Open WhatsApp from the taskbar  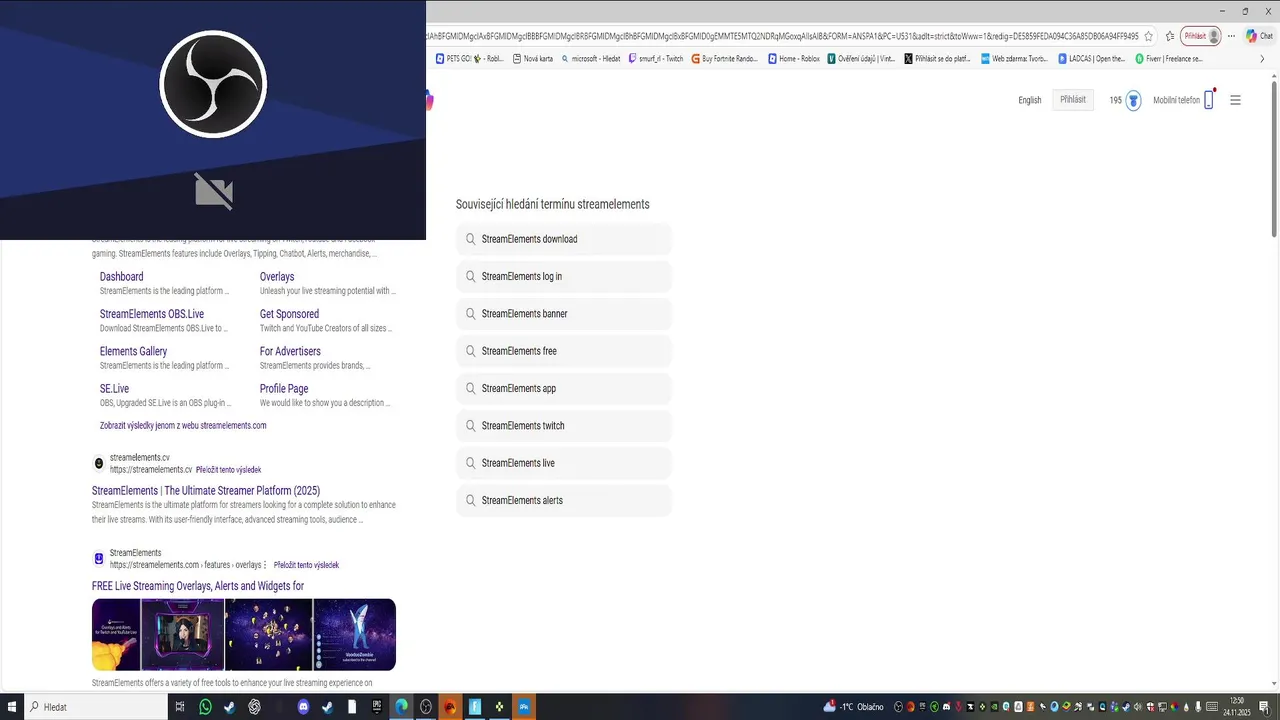(206, 707)
